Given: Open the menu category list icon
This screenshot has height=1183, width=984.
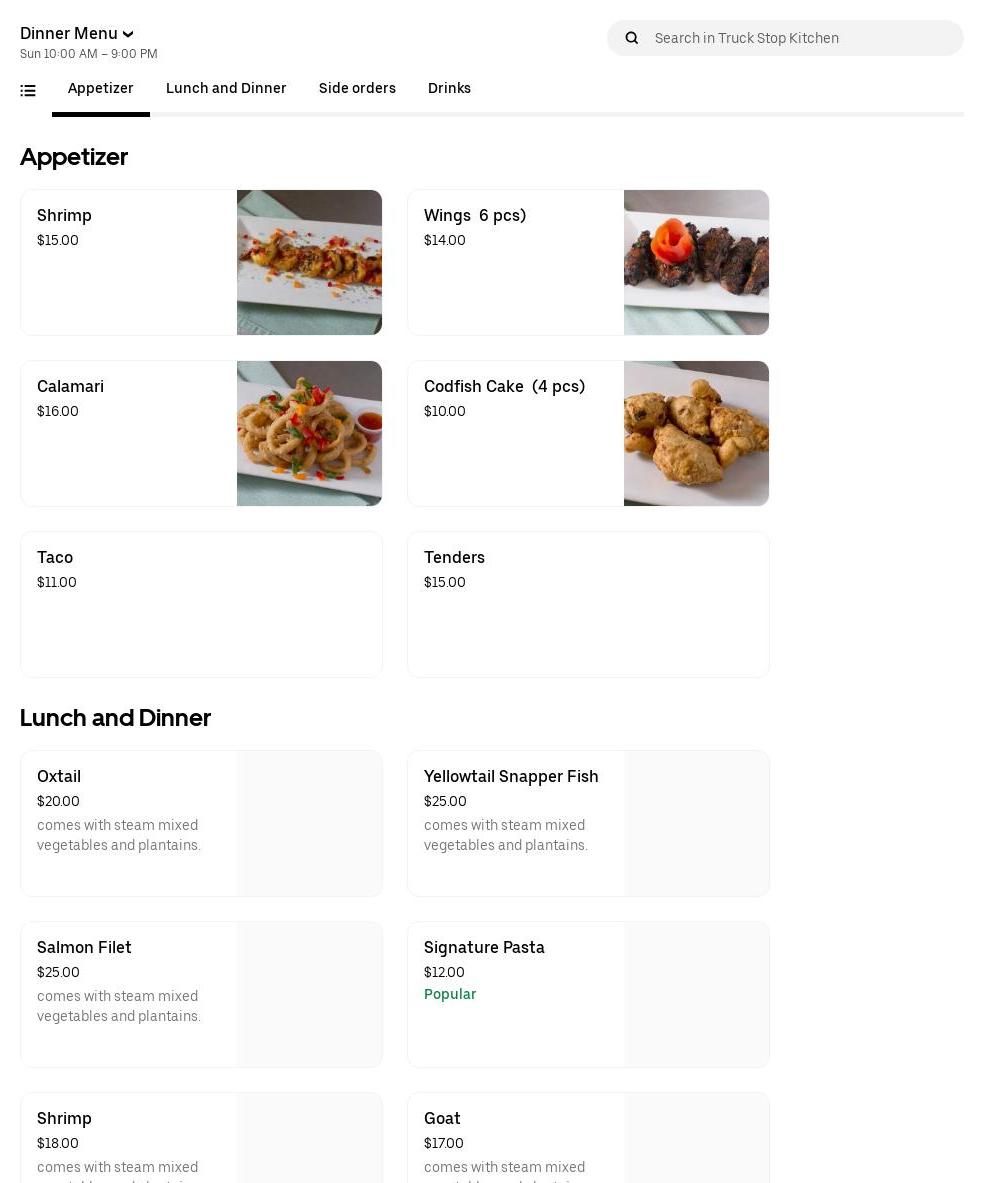Looking at the screenshot, I should (x=28, y=91).
